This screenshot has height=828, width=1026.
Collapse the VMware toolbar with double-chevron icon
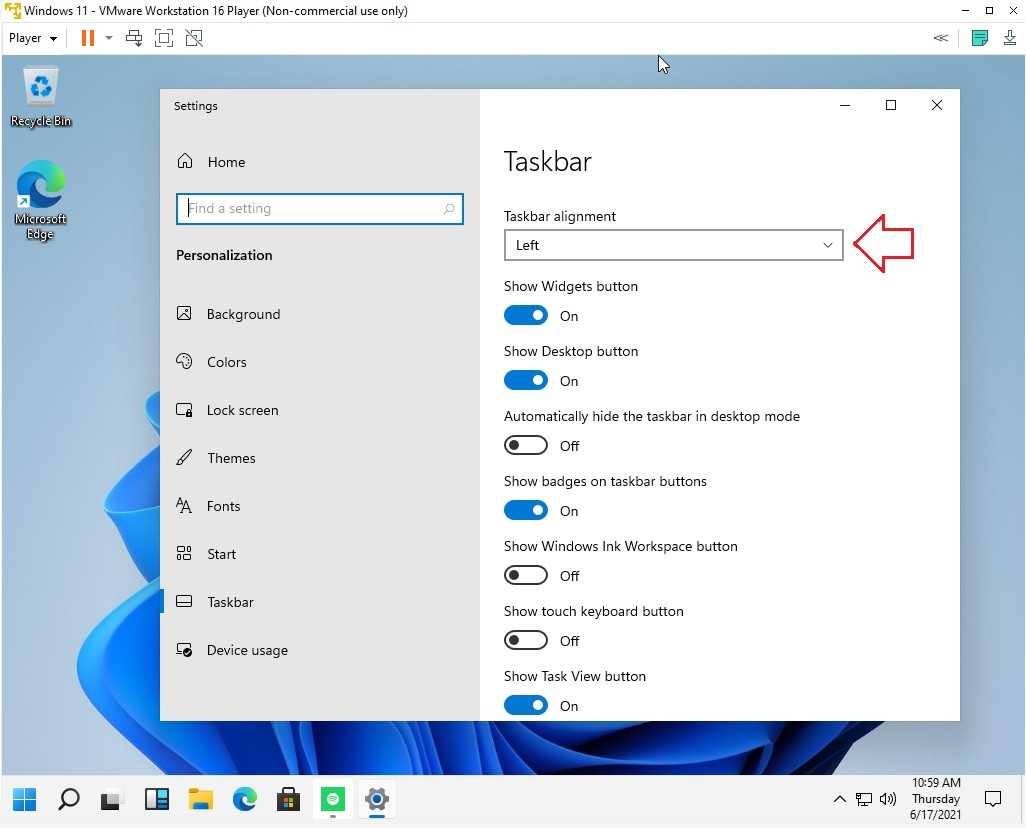[940, 38]
